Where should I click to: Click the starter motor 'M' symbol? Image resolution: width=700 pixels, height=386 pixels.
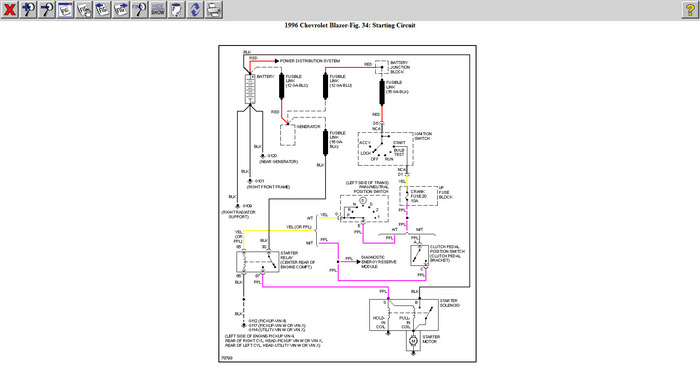pos(413,341)
